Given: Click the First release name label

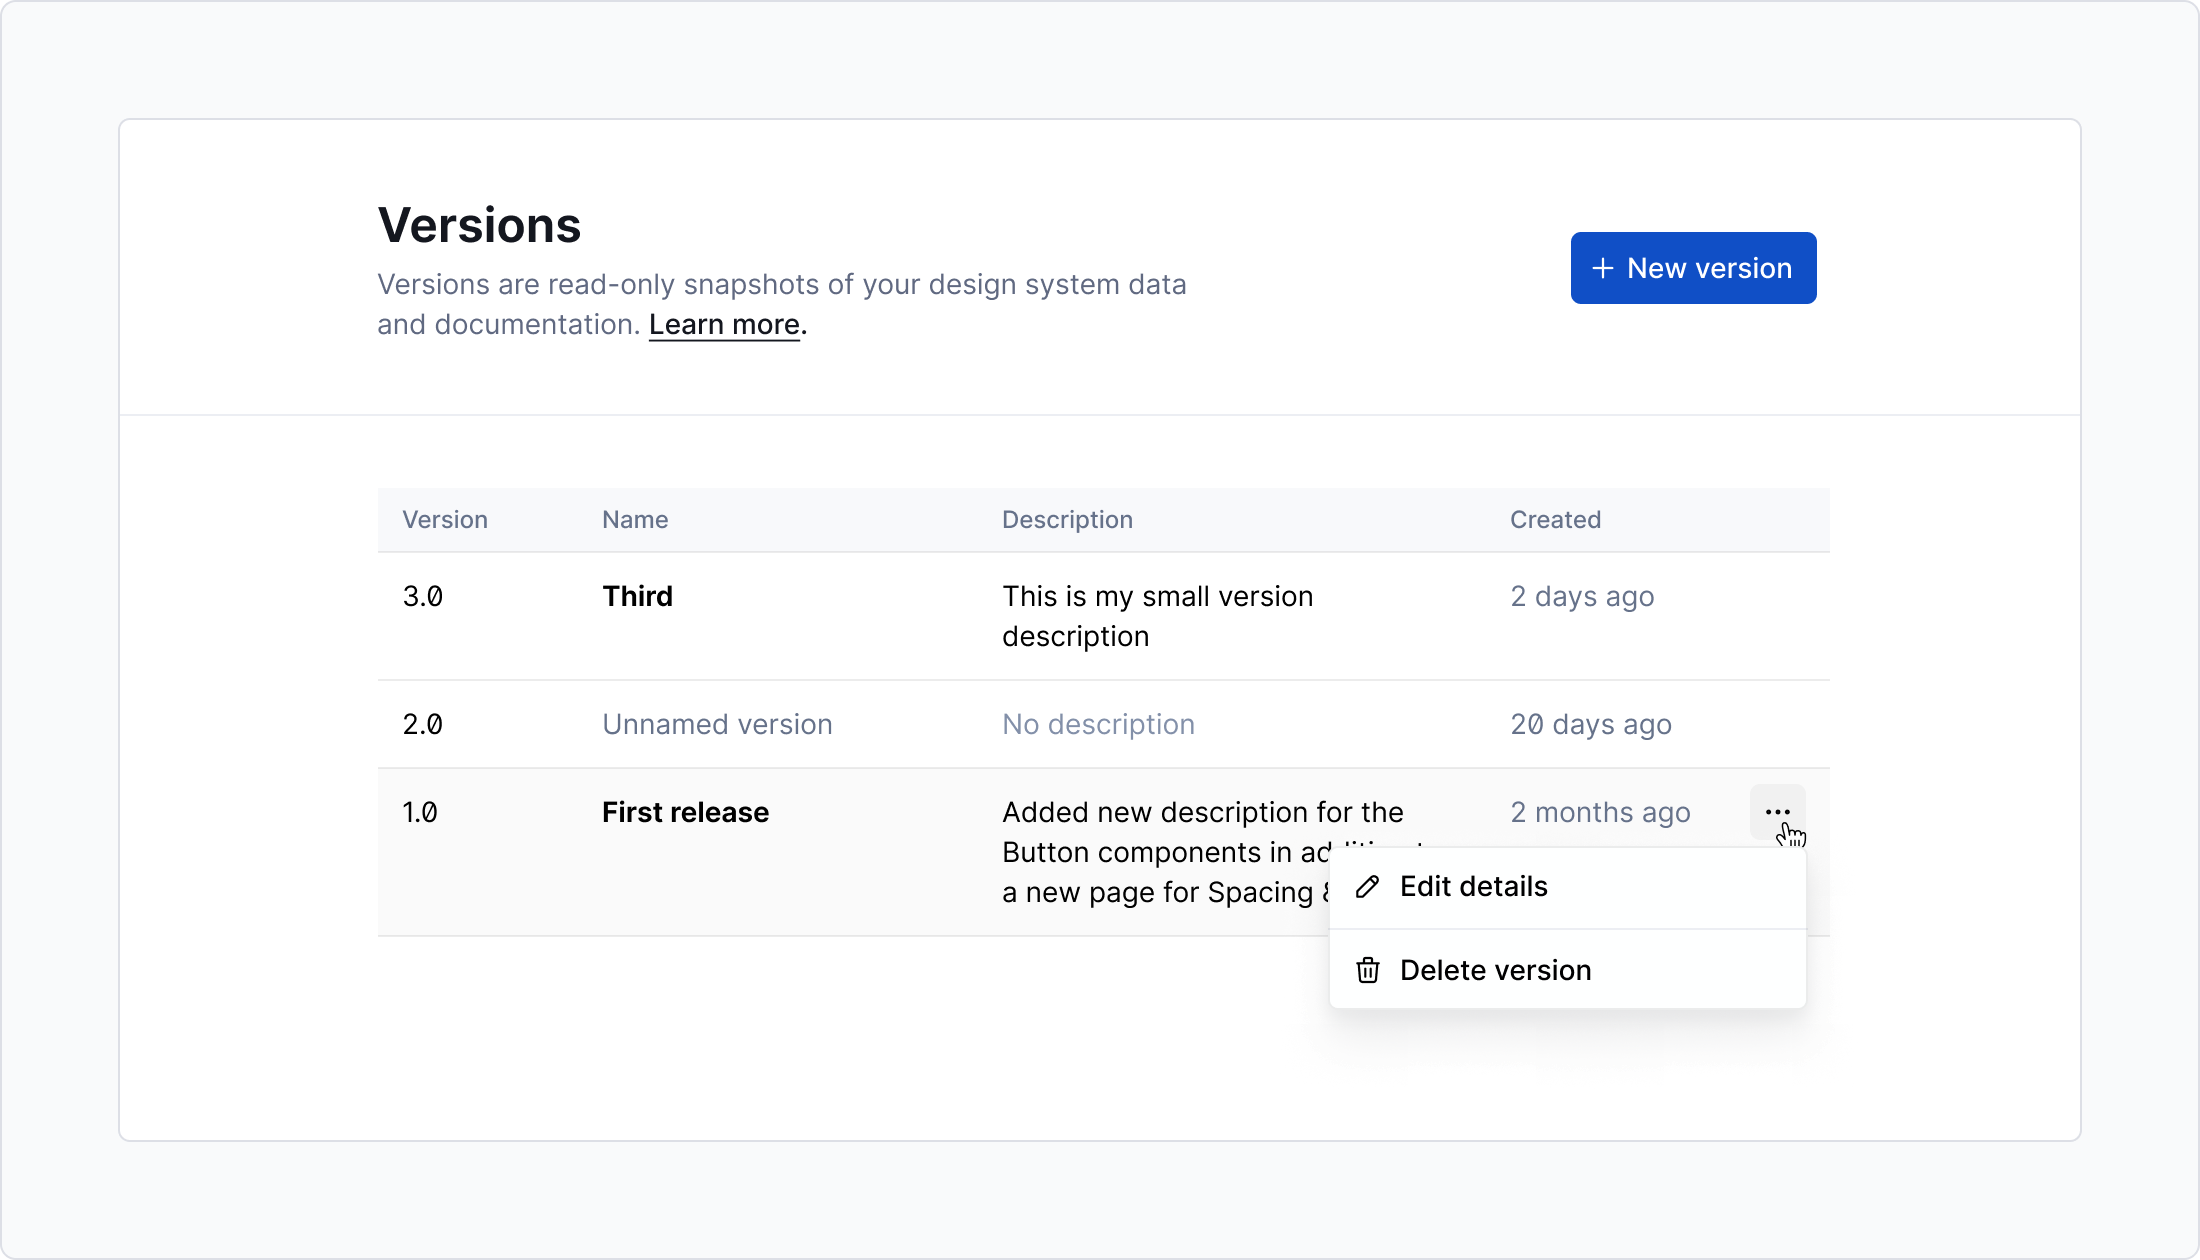Looking at the screenshot, I should coord(685,812).
